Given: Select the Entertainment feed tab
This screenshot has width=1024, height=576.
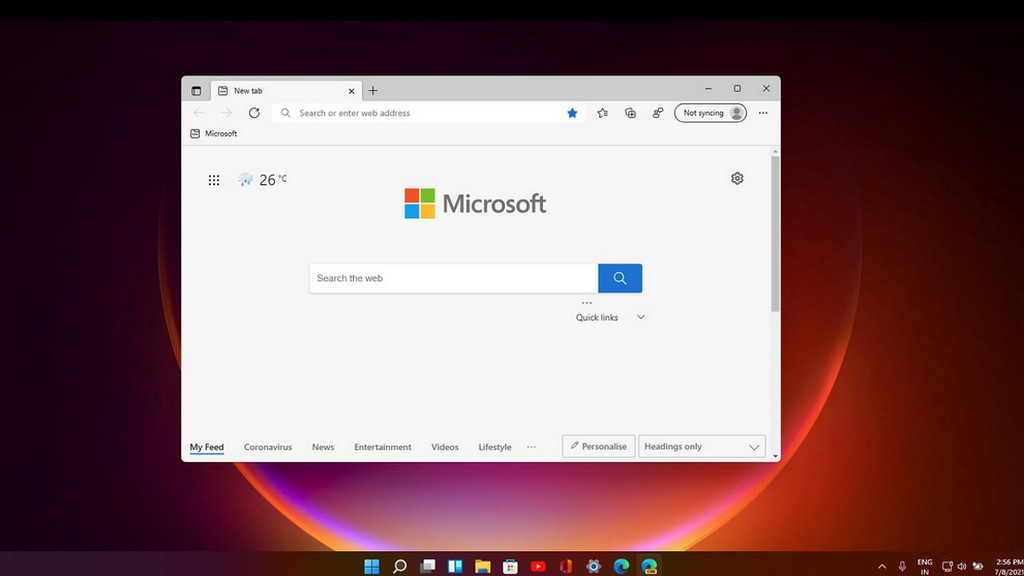Looking at the screenshot, I should [x=382, y=447].
